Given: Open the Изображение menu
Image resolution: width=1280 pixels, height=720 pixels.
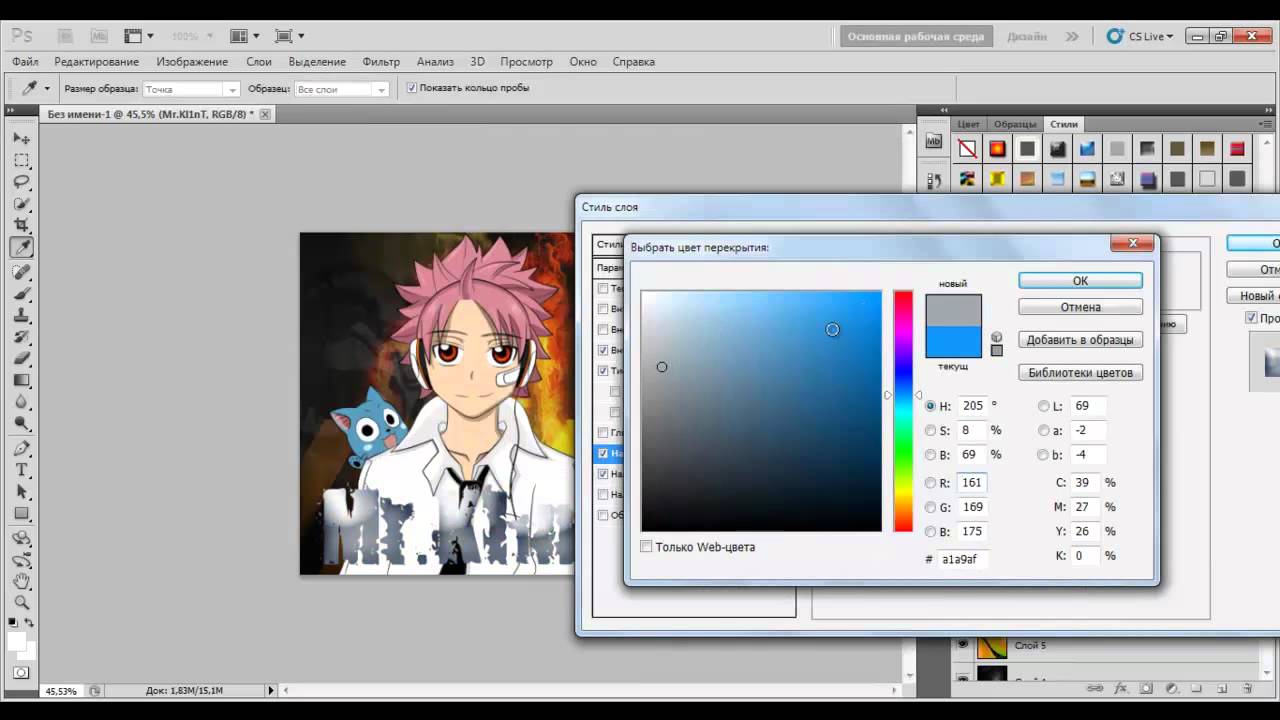Looking at the screenshot, I should click(x=192, y=61).
